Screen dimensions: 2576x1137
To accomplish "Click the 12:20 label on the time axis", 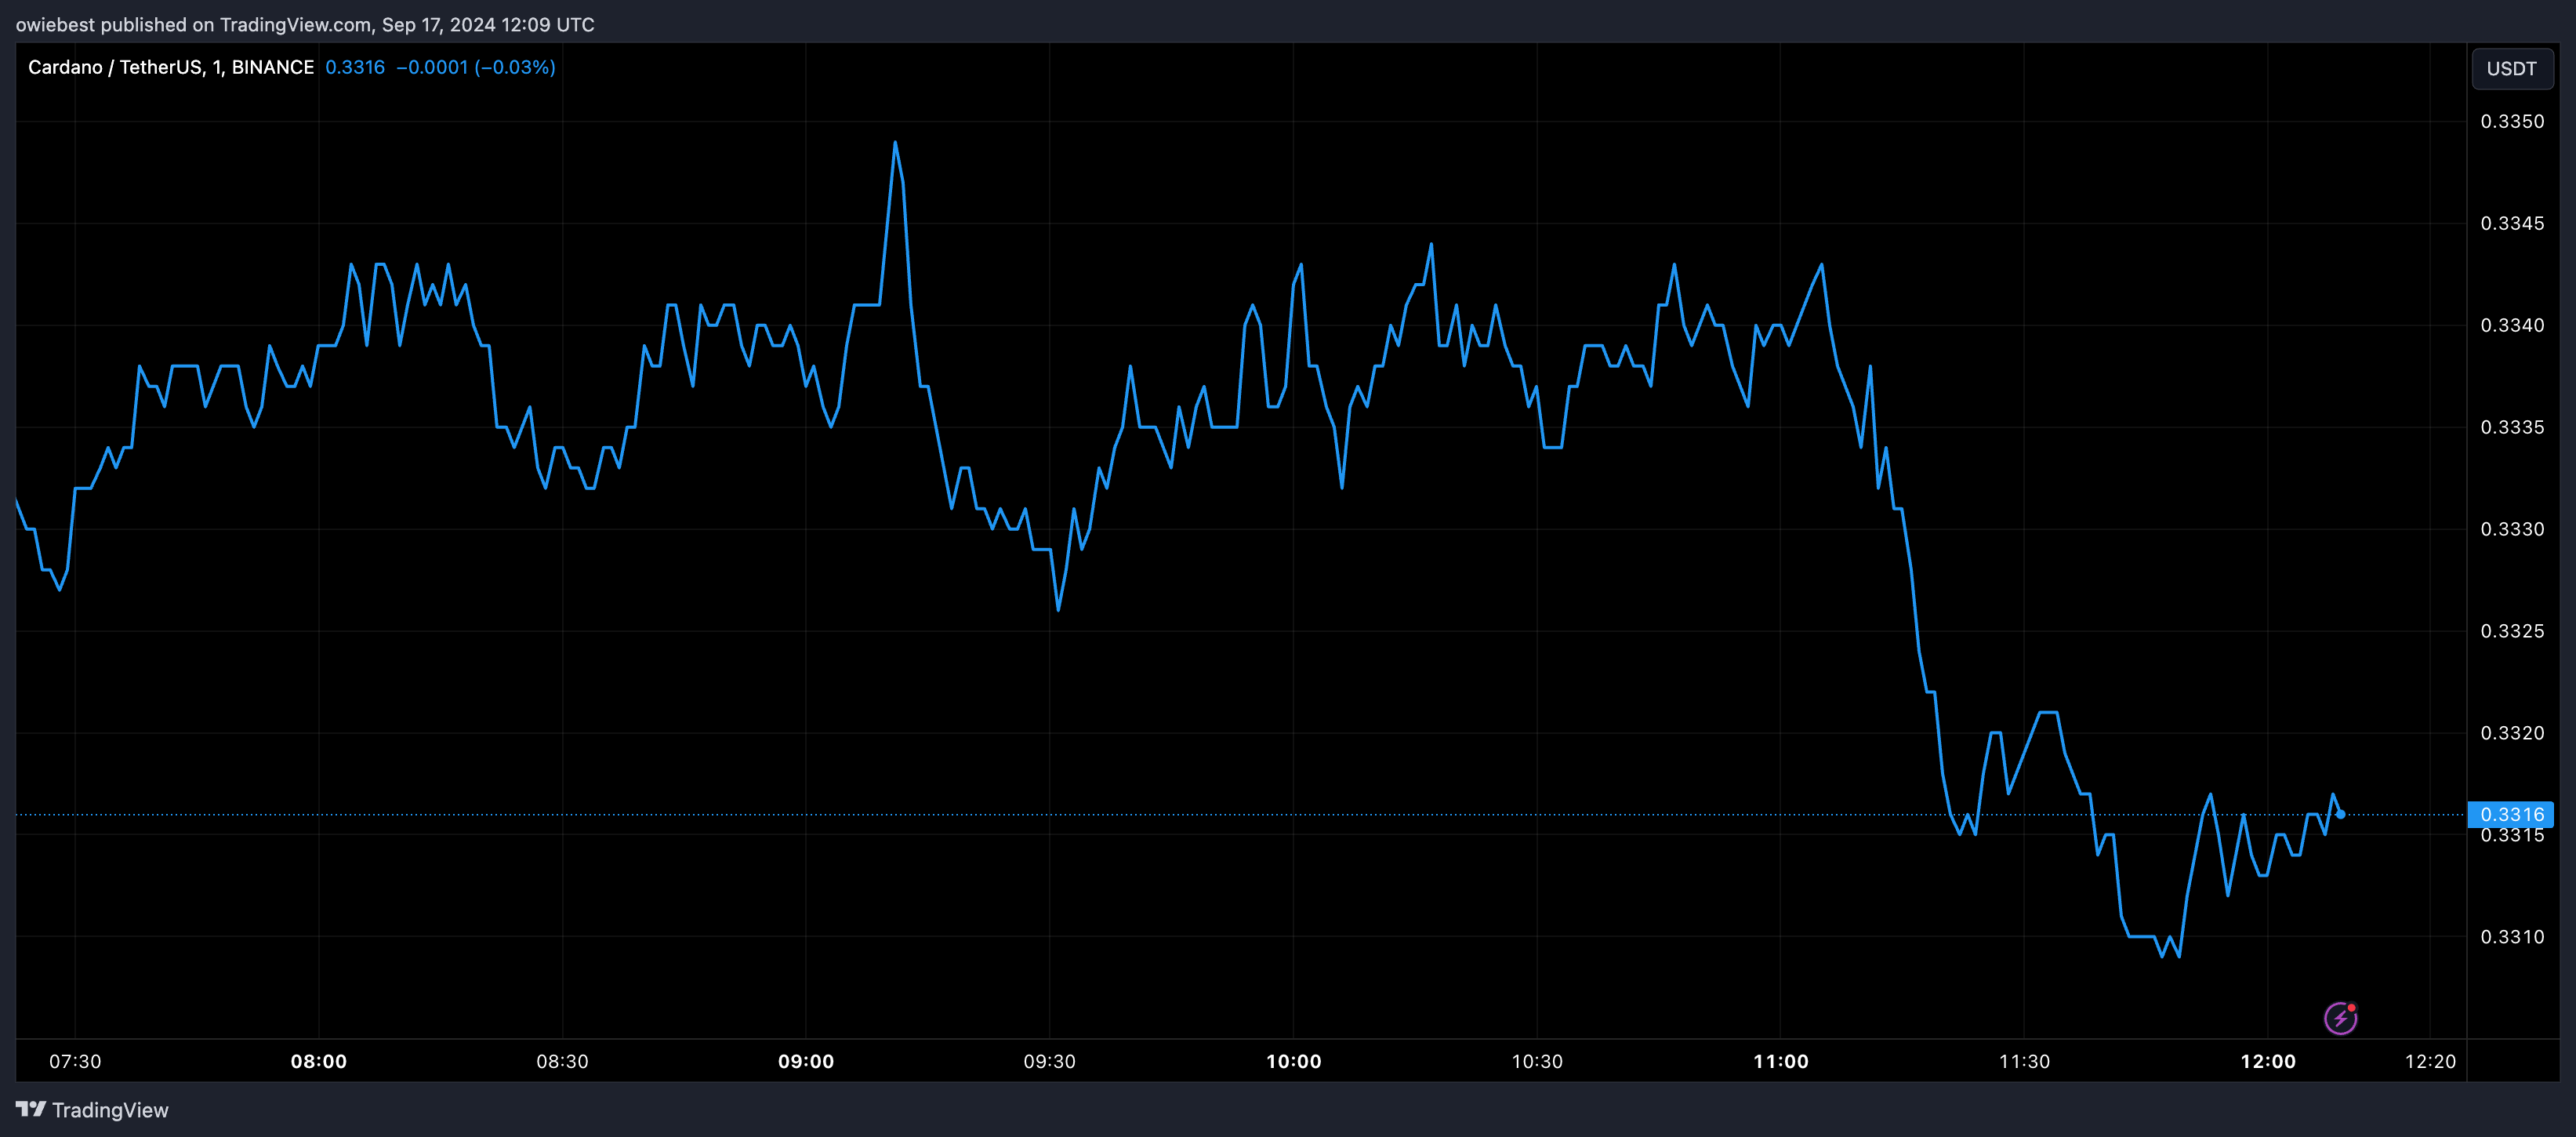I will tap(2431, 1061).
